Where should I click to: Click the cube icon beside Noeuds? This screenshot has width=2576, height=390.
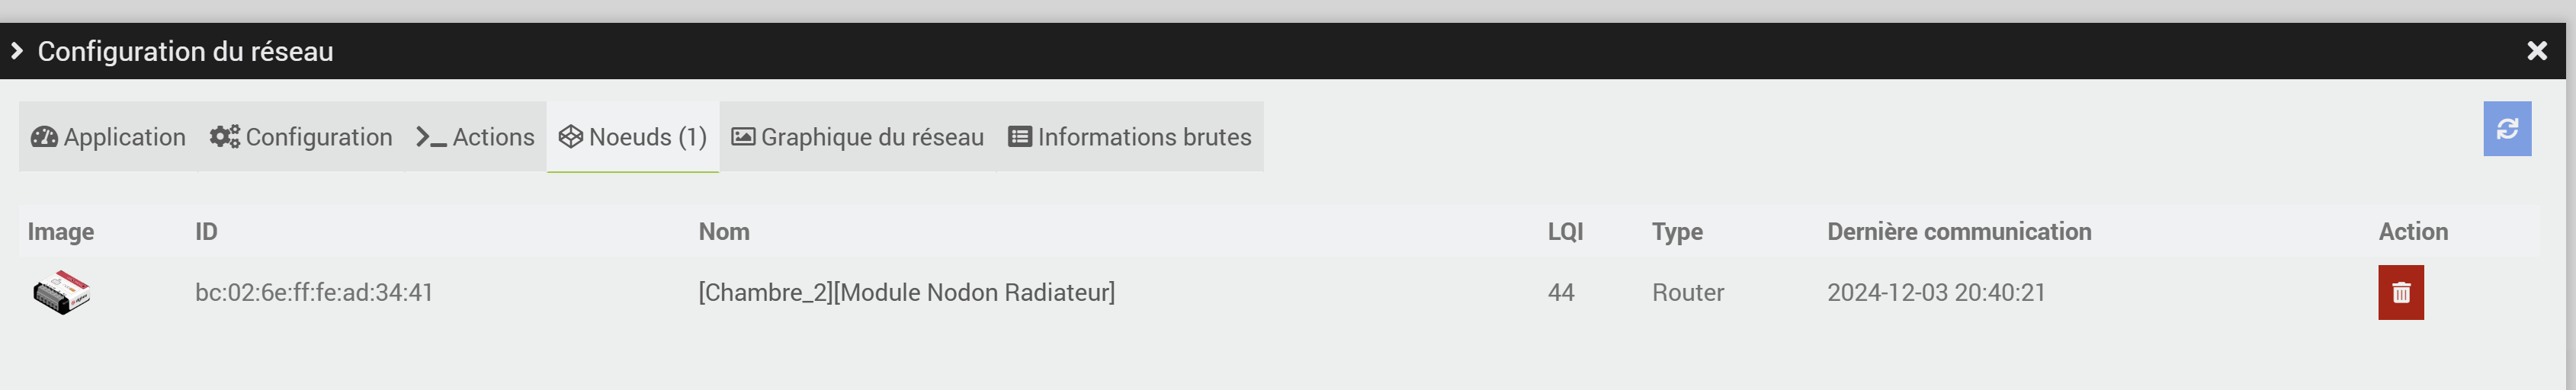coord(570,137)
